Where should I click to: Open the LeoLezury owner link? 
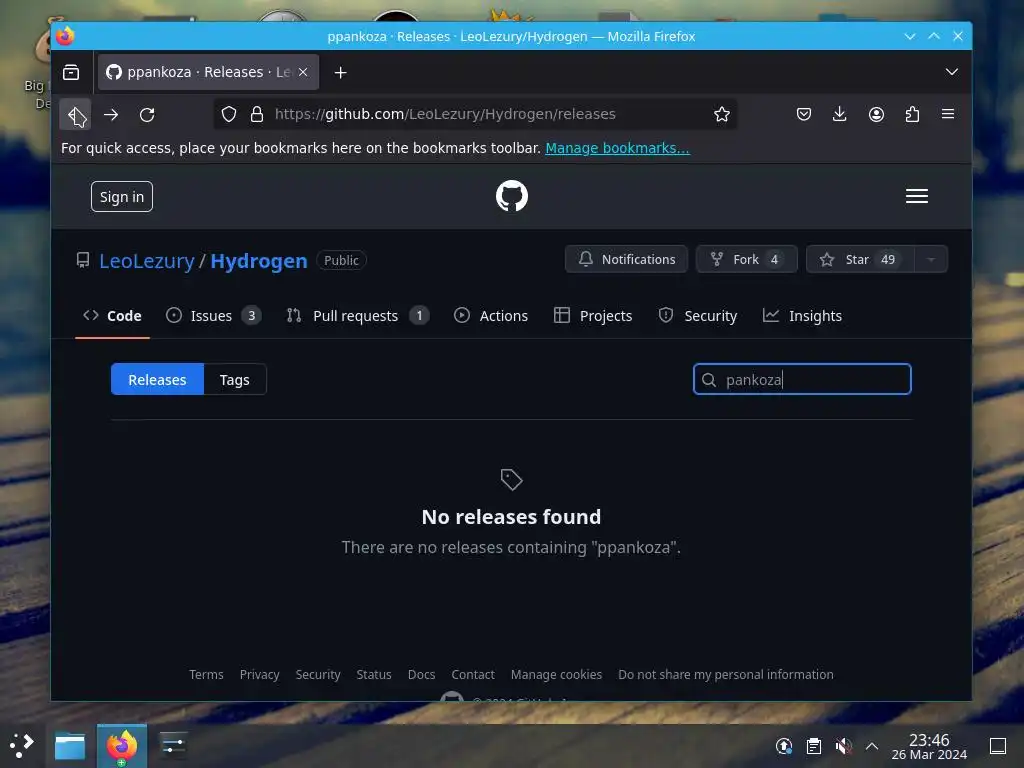click(147, 261)
